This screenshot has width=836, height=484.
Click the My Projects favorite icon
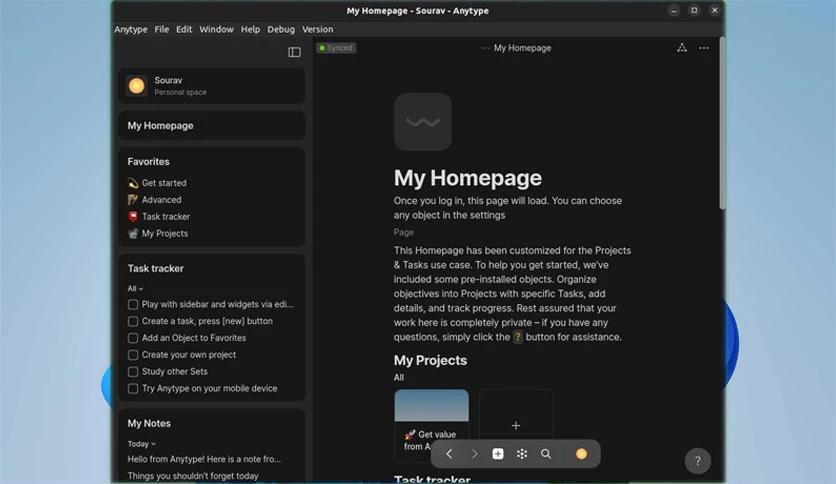point(133,233)
